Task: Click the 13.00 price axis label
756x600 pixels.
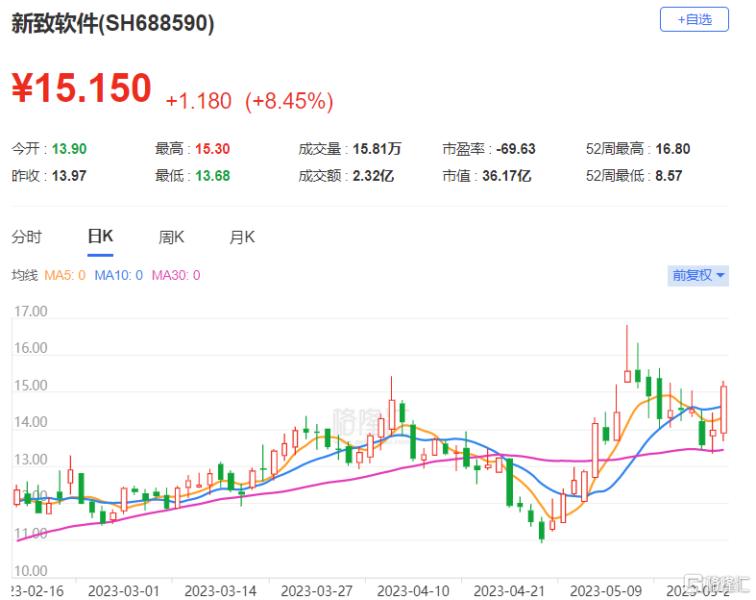Action: coord(31,459)
